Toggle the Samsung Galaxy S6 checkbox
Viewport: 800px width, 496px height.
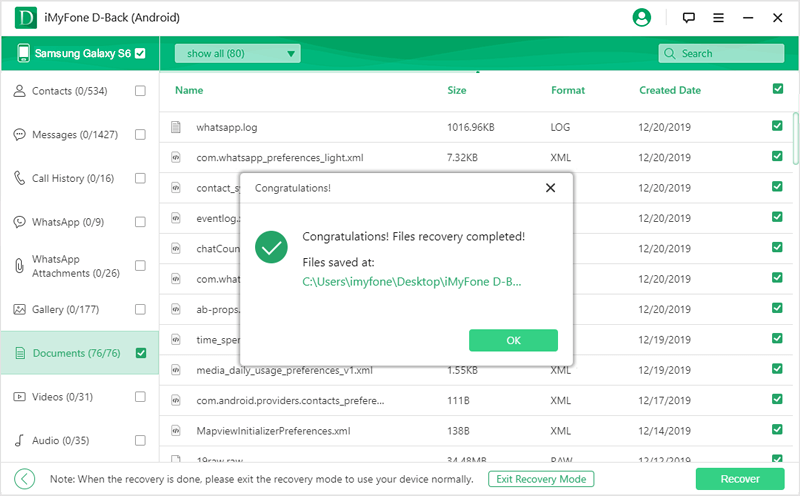point(140,53)
